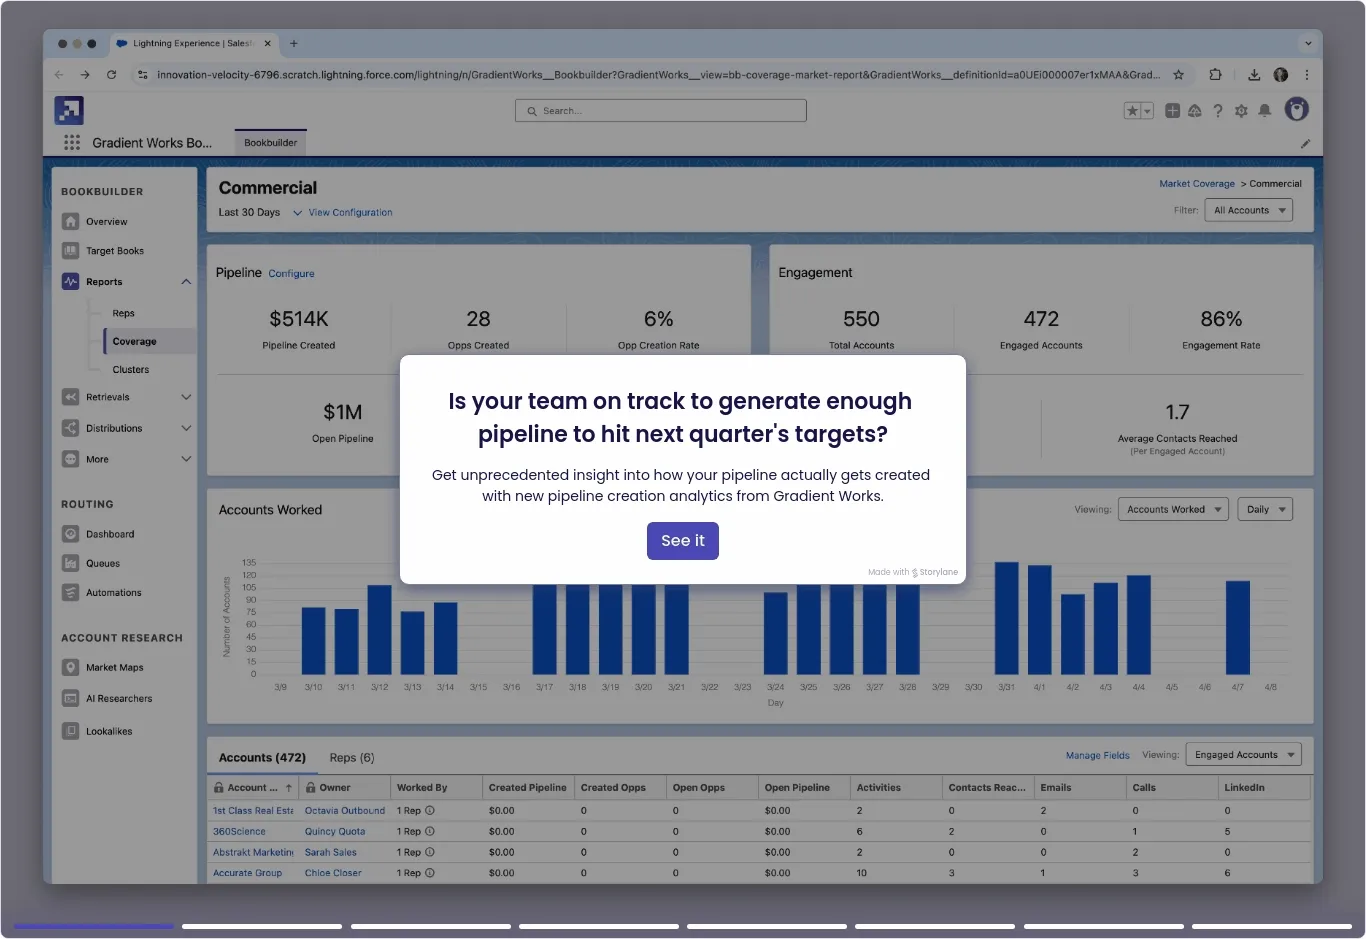Click the Lookalikes sidebar icon
Viewport: 1366px width, 939px height.
[x=70, y=731]
